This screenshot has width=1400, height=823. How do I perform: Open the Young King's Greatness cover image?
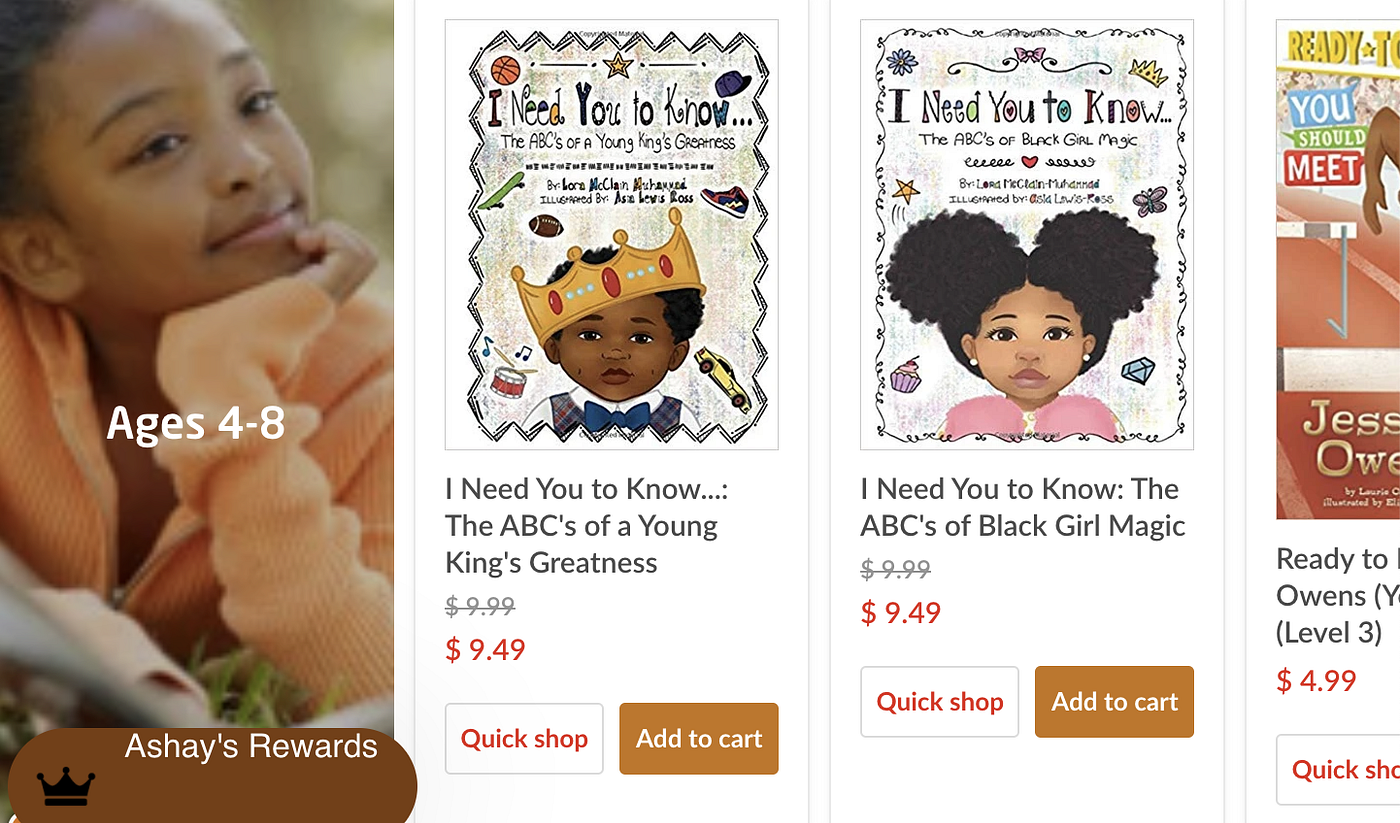point(611,234)
